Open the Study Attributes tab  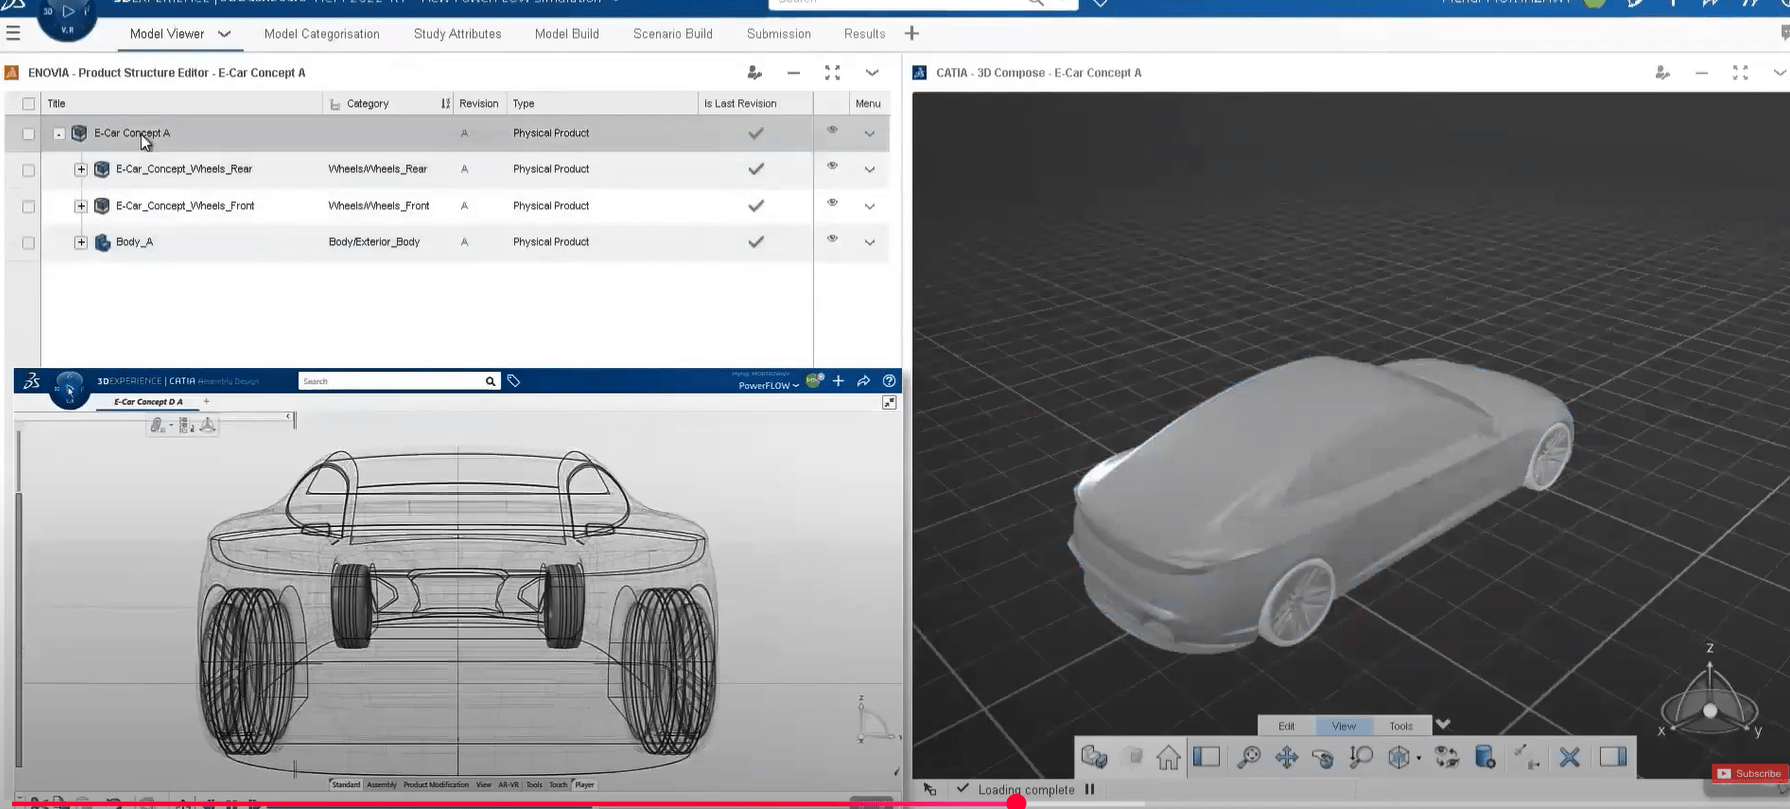tap(457, 34)
